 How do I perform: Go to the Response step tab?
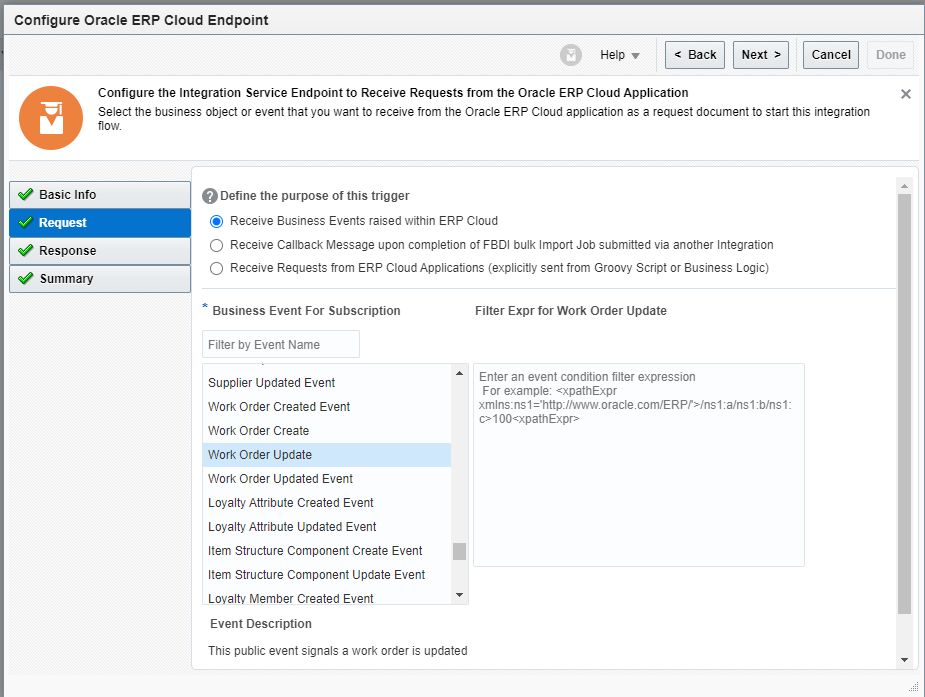(x=100, y=251)
